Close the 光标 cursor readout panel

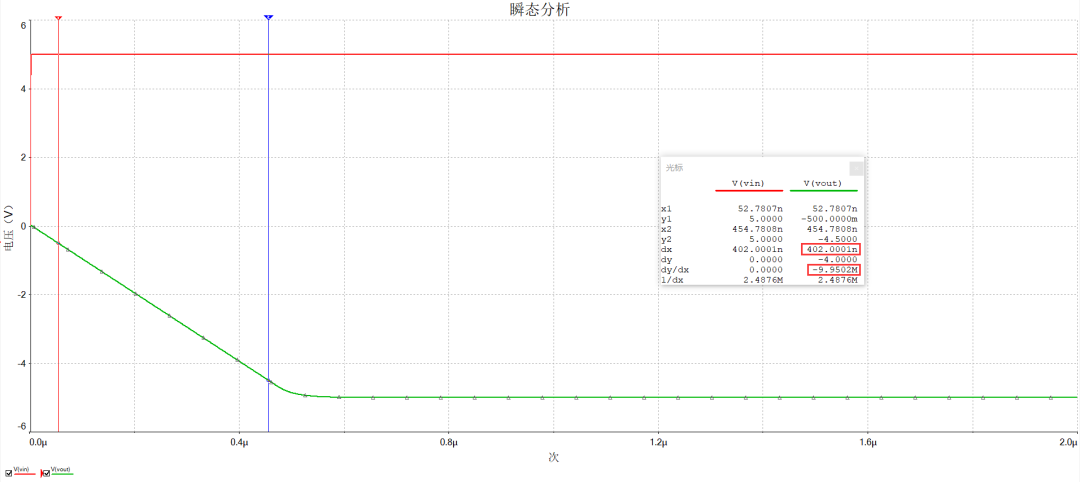855,167
